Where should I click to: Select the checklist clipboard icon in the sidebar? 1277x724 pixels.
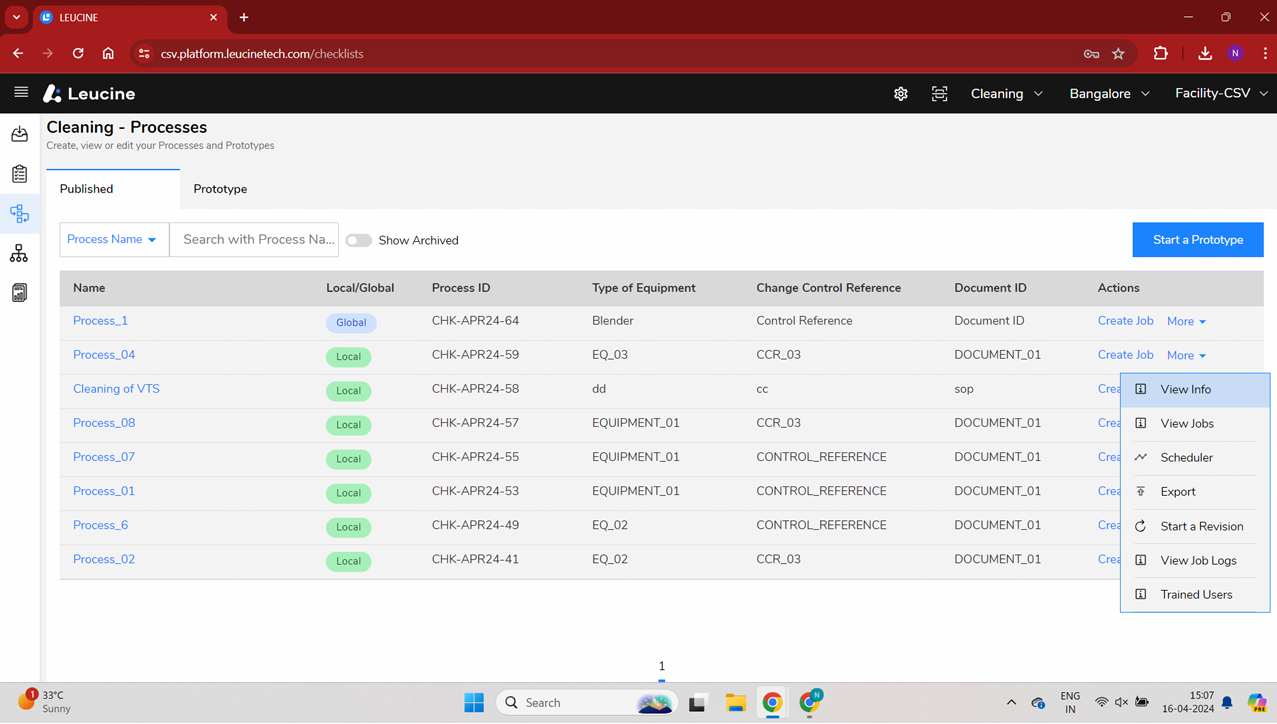point(19,173)
